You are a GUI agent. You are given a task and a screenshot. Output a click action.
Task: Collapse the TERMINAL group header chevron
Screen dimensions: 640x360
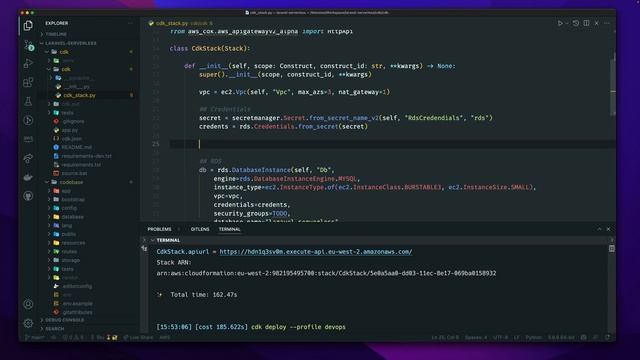pyautogui.click(x=153, y=240)
